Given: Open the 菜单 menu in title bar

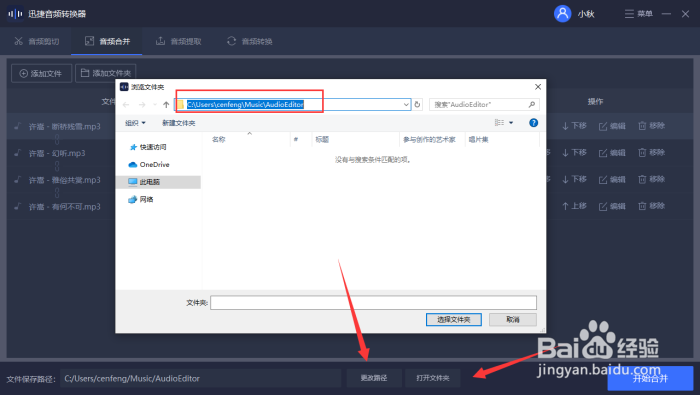Looking at the screenshot, I should click(x=638, y=14).
